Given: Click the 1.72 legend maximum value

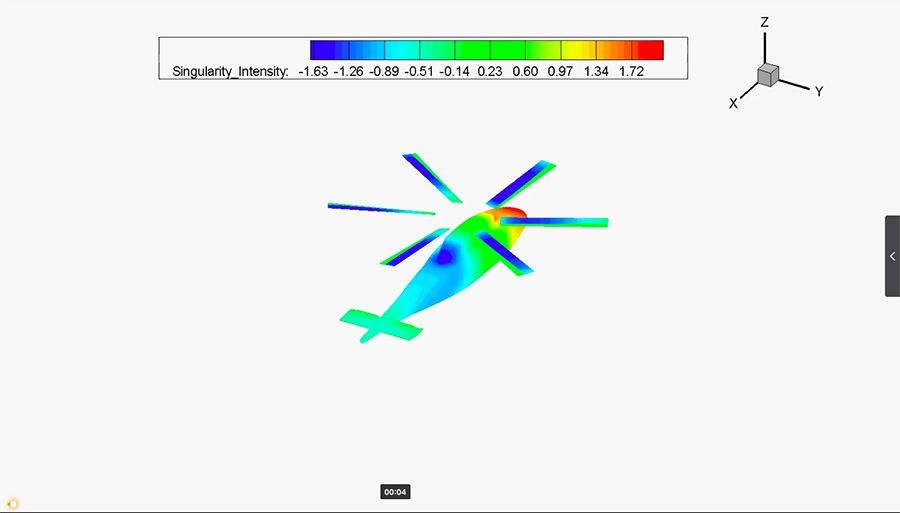Looking at the screenshot, I should pos(632,72).
